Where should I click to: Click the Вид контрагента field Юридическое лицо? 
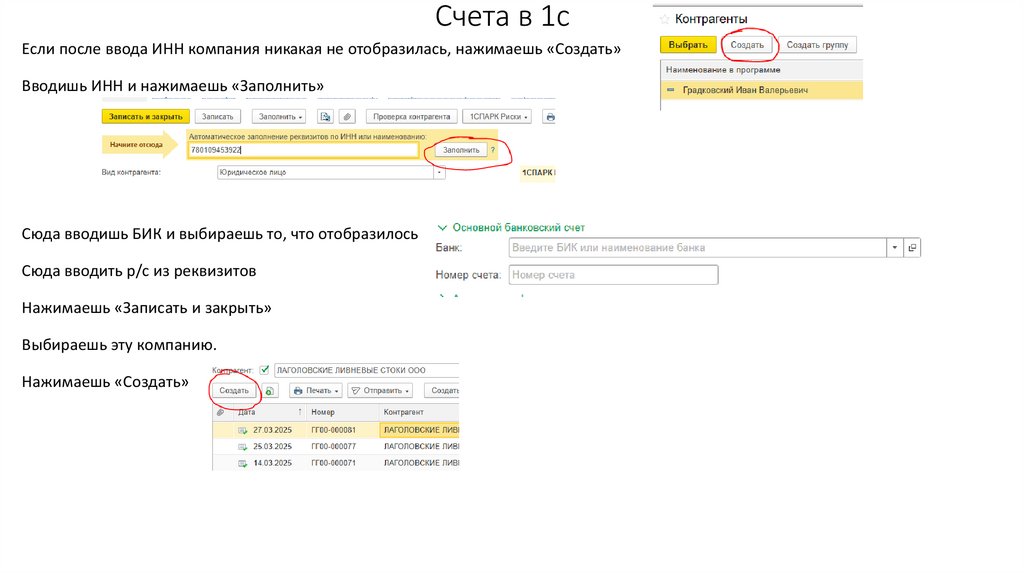point(325,172)
